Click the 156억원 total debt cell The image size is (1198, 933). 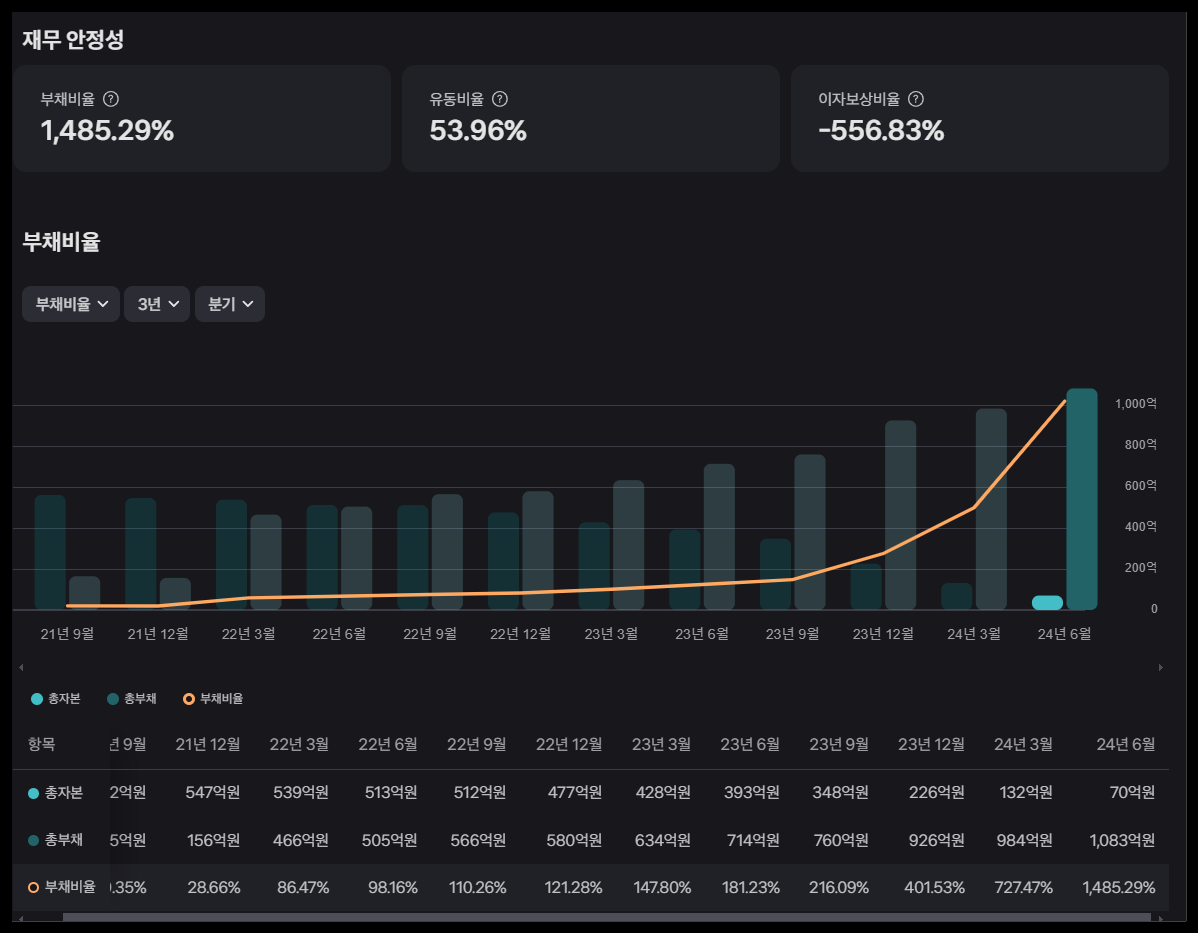pos(213,841)
